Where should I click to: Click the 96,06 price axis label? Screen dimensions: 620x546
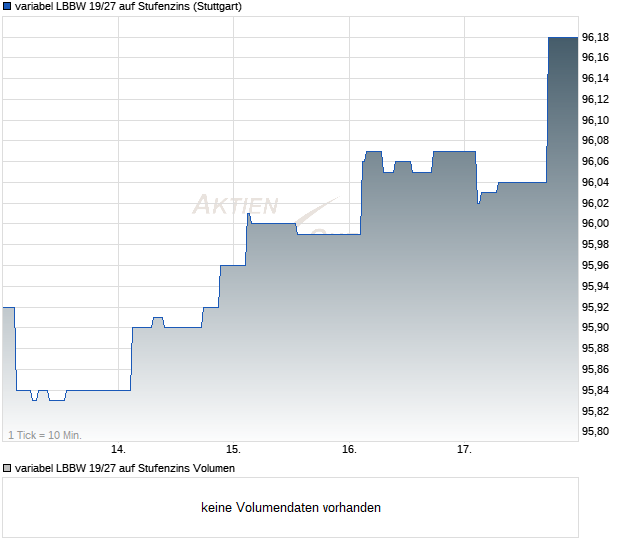coord(595,161)
